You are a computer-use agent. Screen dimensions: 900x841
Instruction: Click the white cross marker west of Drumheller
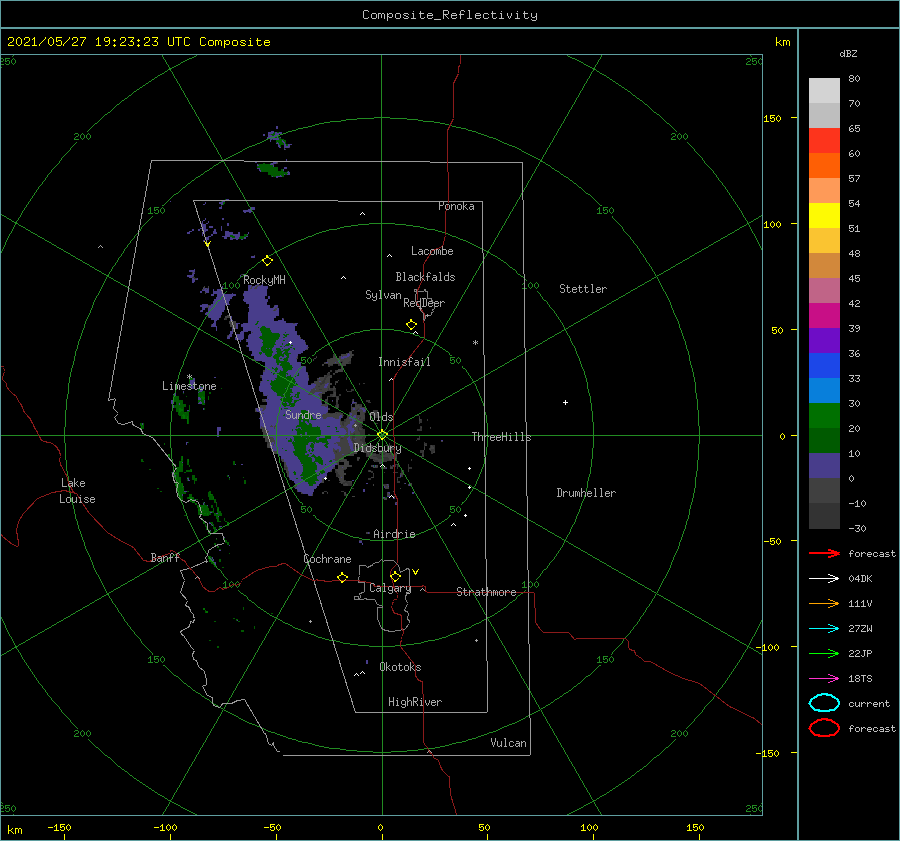click(565, 402)
